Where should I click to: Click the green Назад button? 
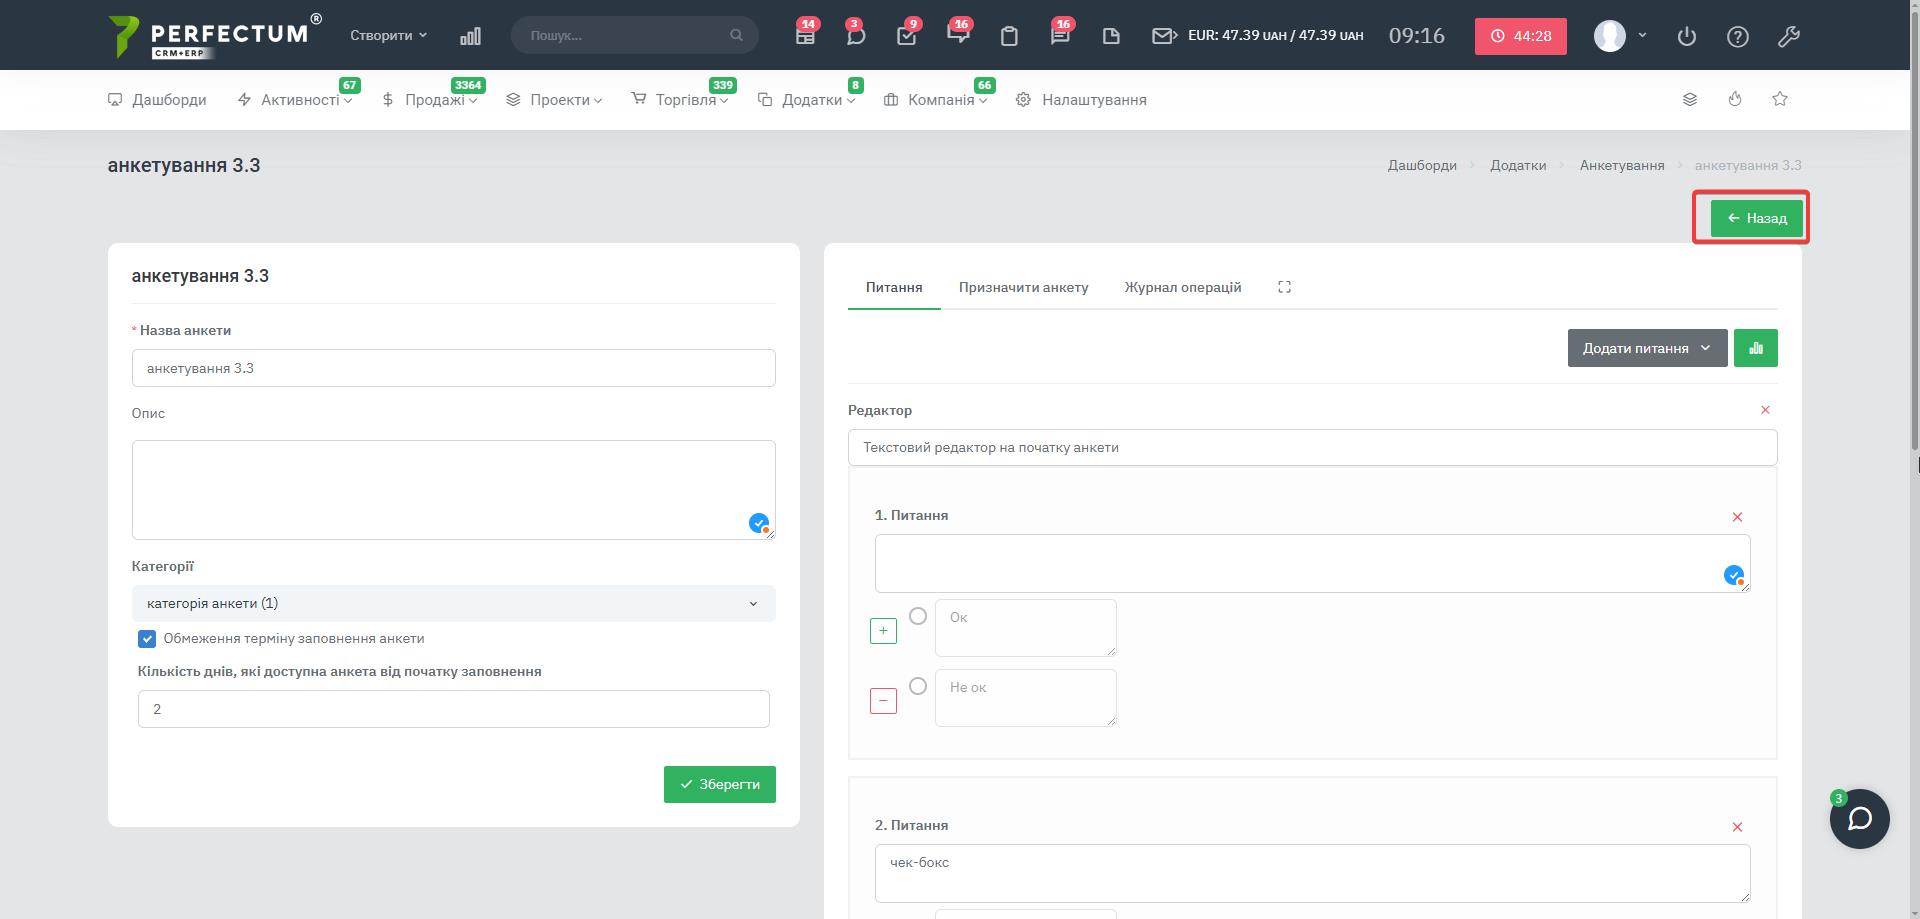click(x=1756, y=218)
